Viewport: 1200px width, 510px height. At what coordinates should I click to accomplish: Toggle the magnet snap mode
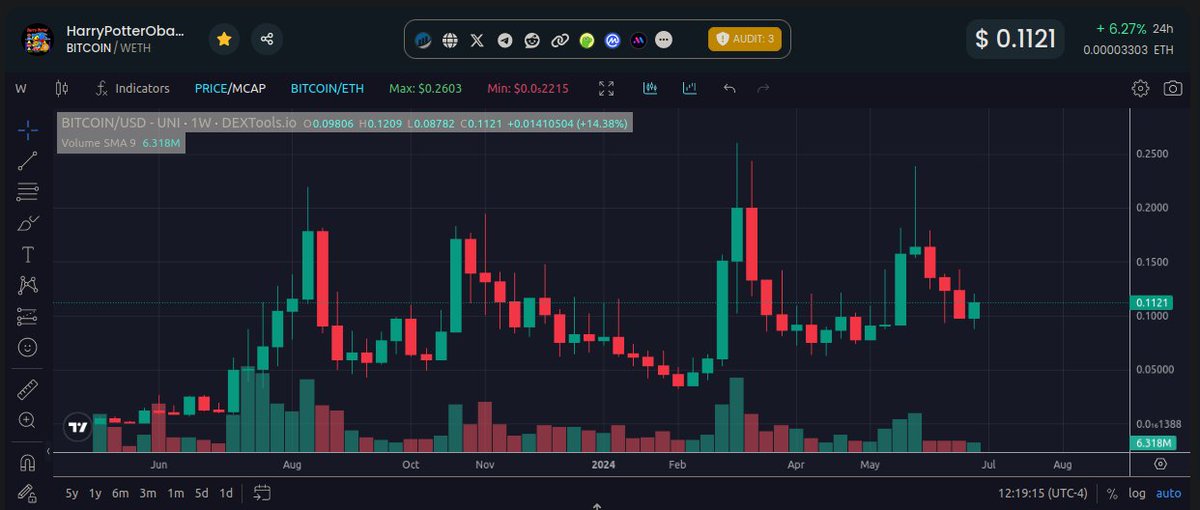tap(28, 463)
